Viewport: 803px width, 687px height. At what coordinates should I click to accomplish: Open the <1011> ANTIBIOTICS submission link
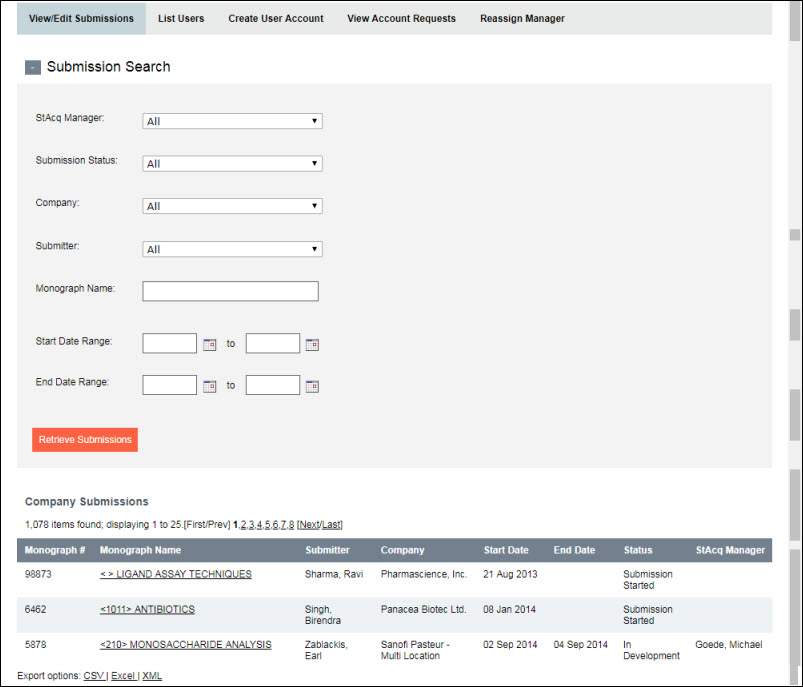point(147,609)
